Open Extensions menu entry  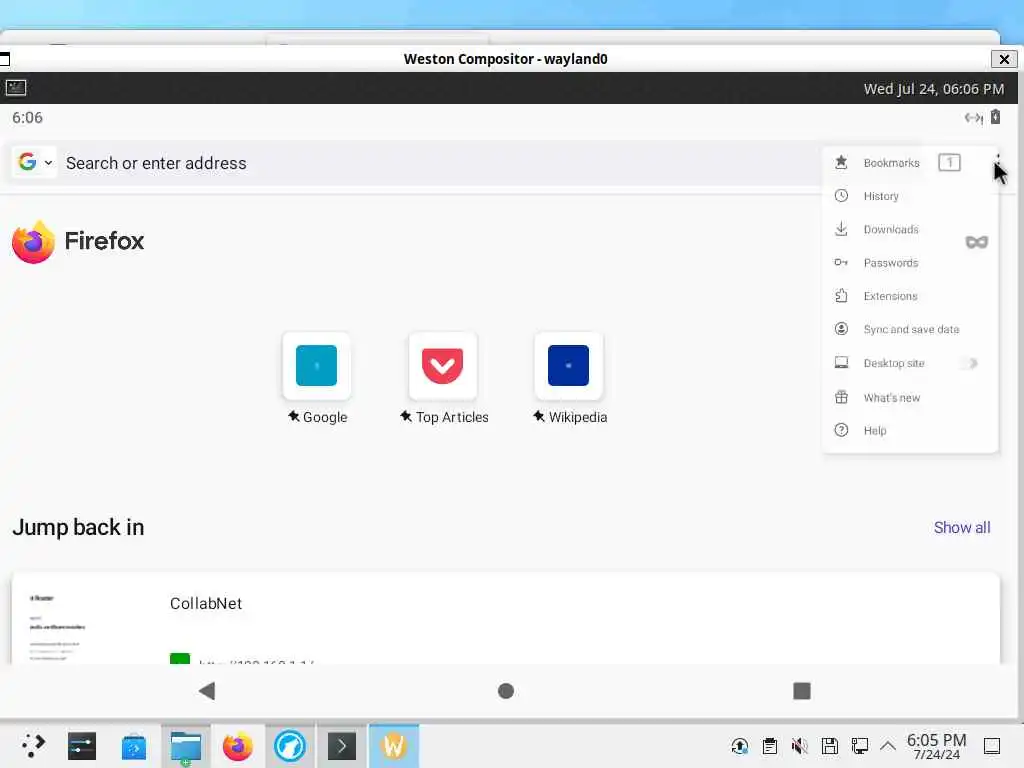pos(890,296)
